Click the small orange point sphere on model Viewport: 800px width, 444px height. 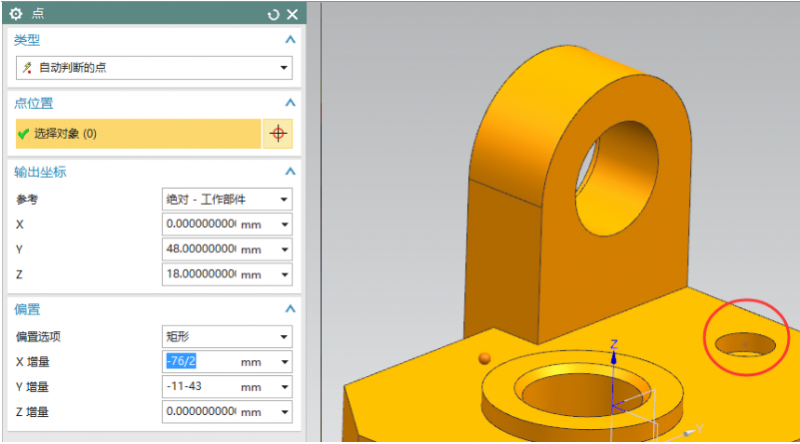(x=485, y=357)
